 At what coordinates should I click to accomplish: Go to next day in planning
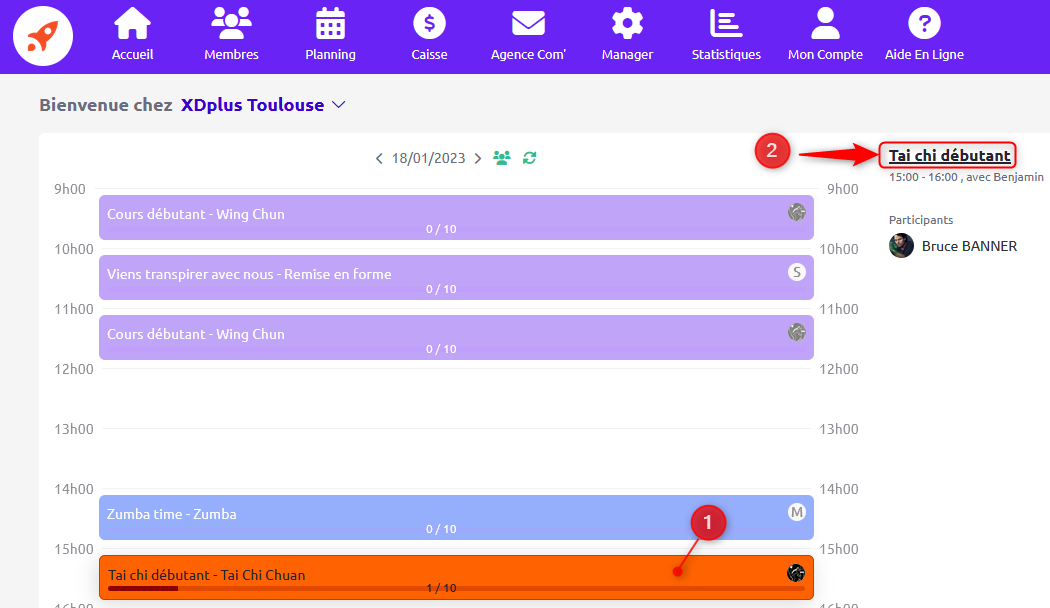tap(477, 158)
